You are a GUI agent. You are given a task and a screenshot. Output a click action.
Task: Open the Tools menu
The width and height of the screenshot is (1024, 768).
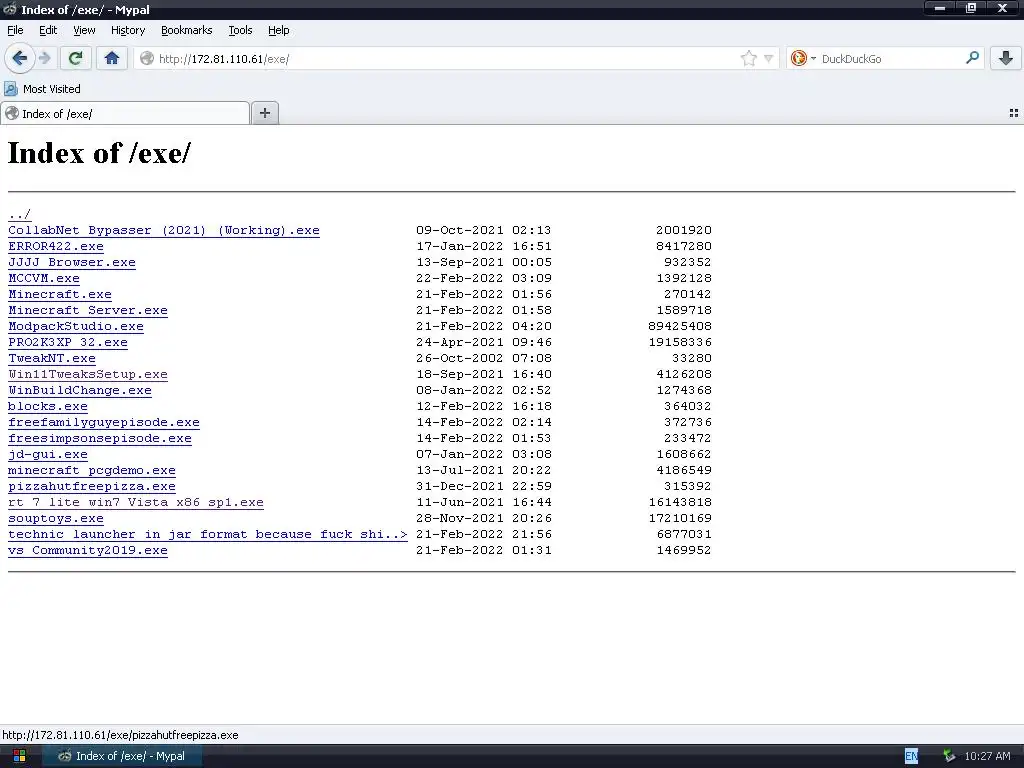point(240,30)
